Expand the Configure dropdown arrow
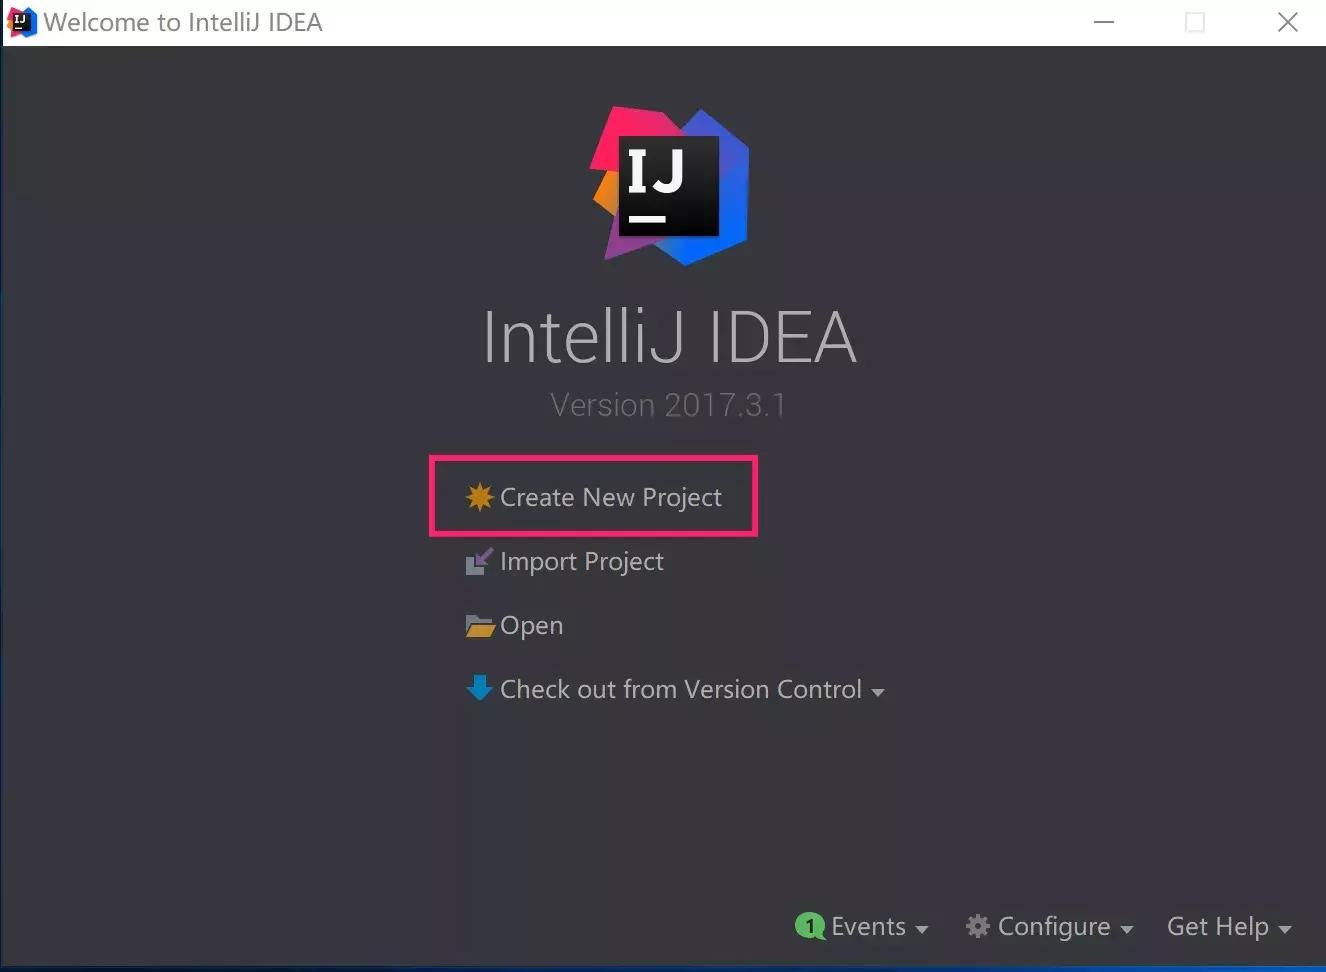Image resolution: width=1326 pixels, height=972 pixels. 1126,929
